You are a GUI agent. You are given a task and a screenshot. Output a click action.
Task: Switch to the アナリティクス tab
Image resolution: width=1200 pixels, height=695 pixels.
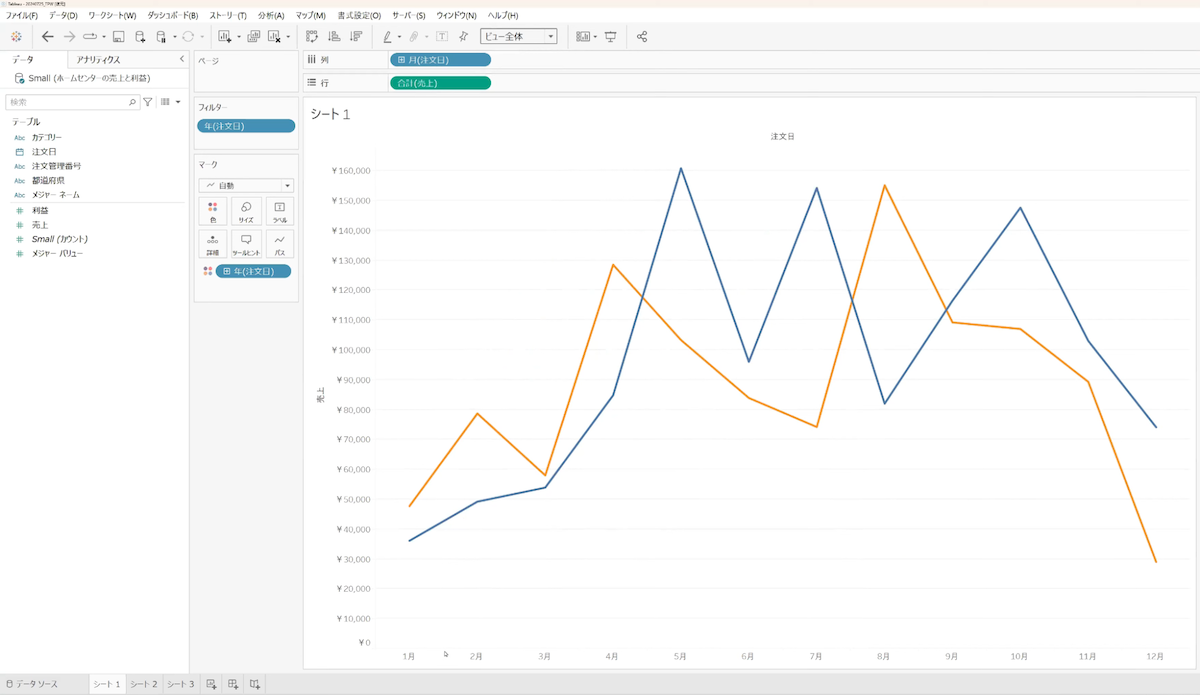(98, 60)
